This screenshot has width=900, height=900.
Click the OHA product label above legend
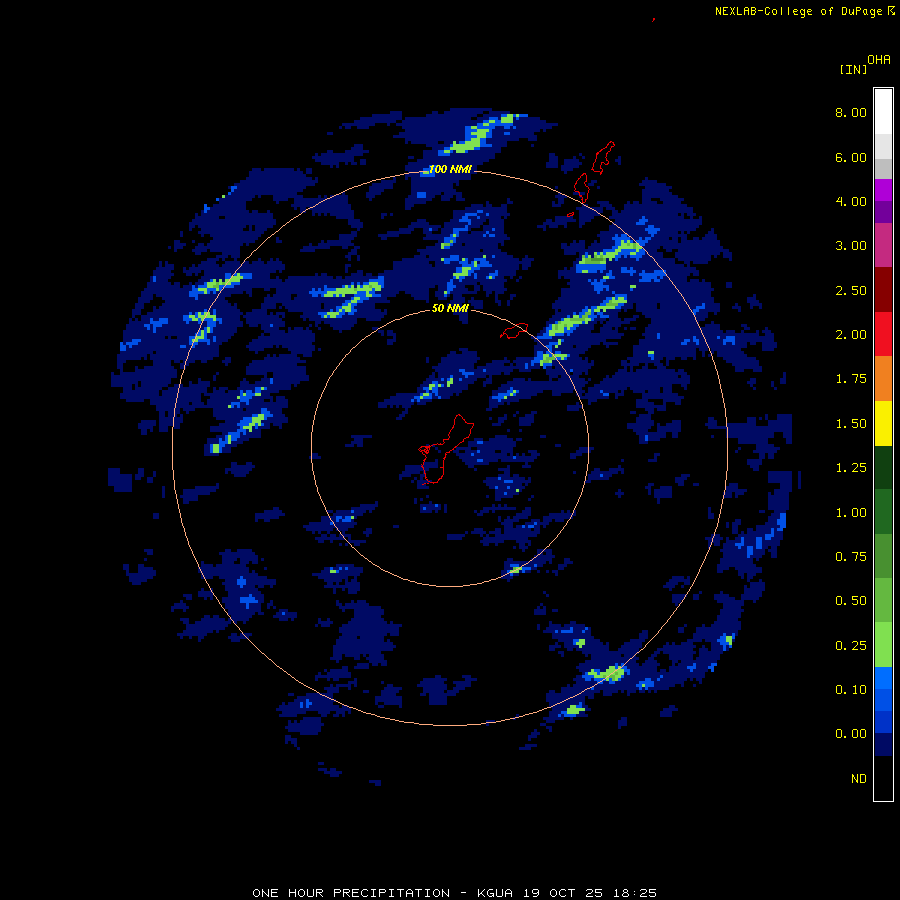click(879, 60)
